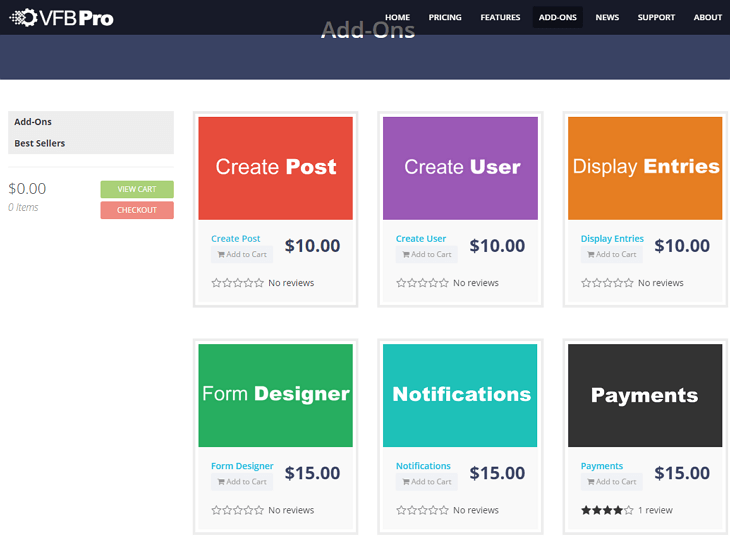Click the Create User star rating
Image resolution: width=730 pixels, height=538 pixels.
422,283
